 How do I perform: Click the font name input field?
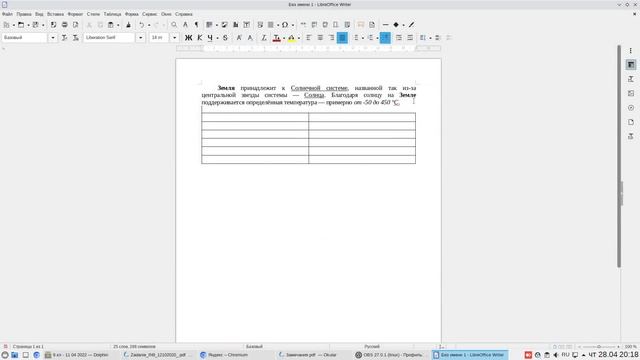coord(109,38)
